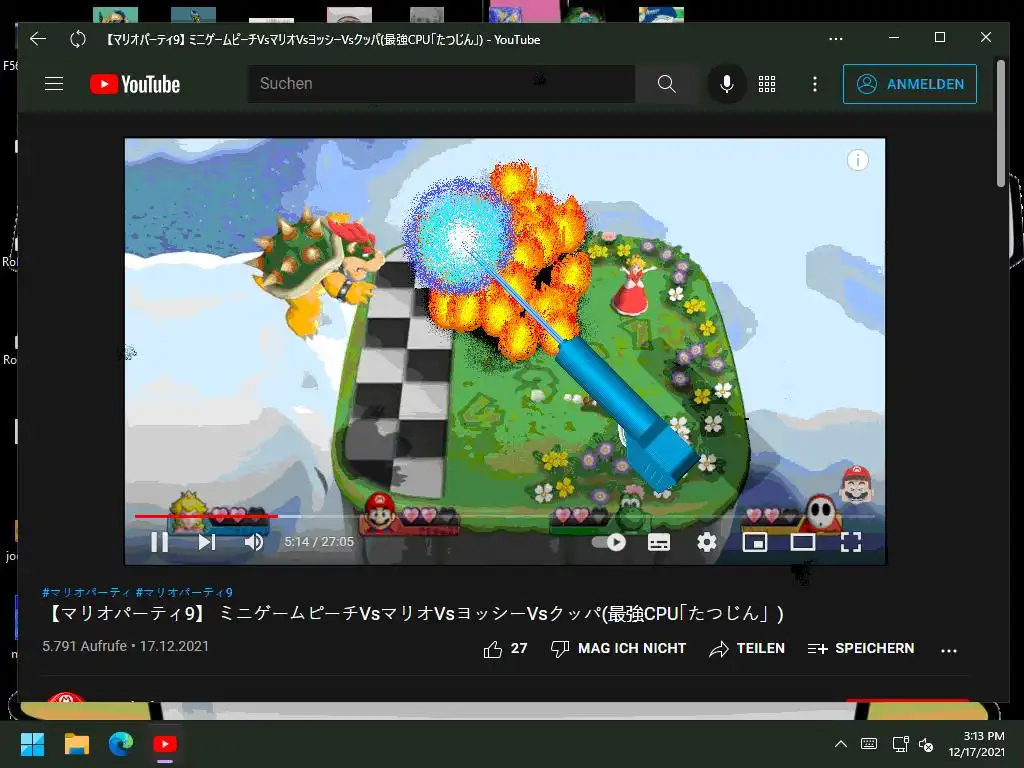The width and height of the screenshot is (1024, 768).
Task: Click the magnifier search button
Action: (x=666, y=84)
